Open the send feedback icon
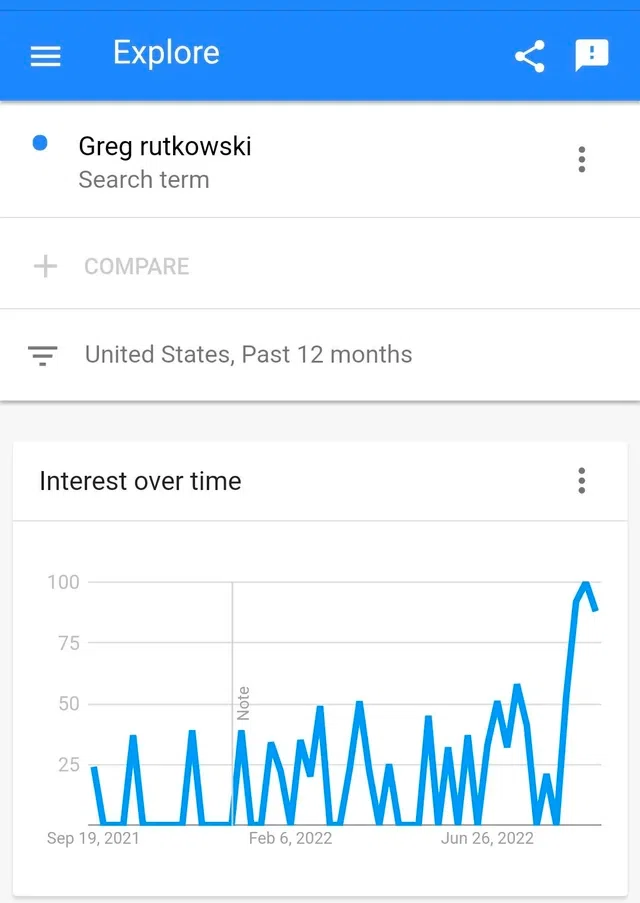This screenshot has width=640, height=903. click(592, 55)
